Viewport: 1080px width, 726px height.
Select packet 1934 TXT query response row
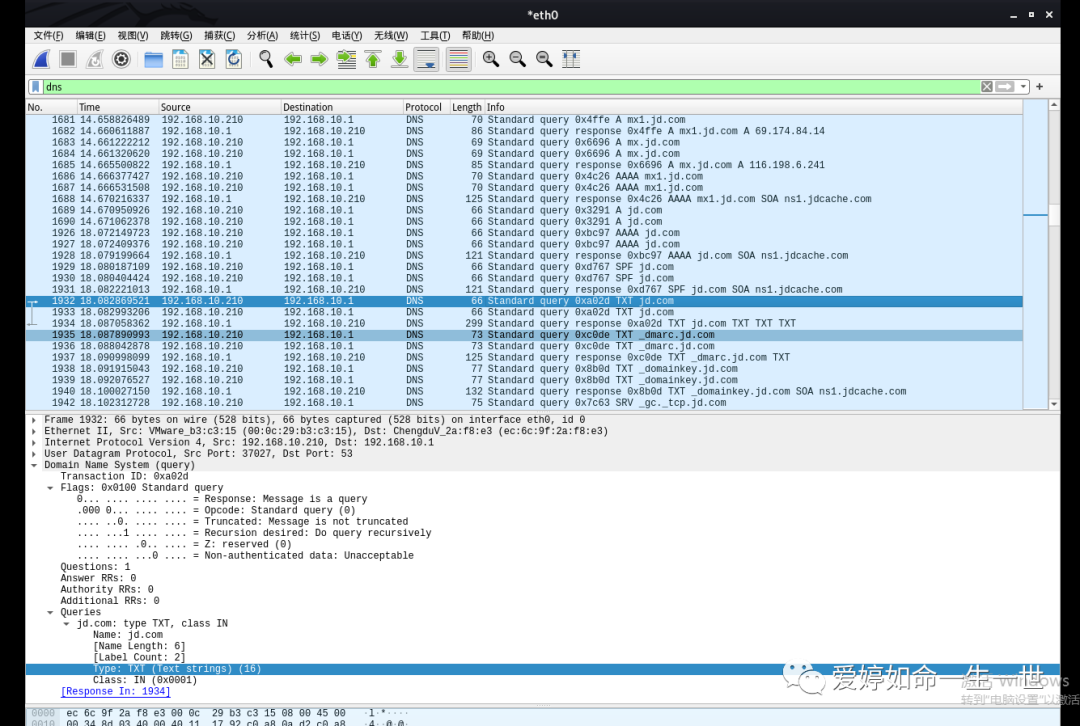tap(523, 324)
